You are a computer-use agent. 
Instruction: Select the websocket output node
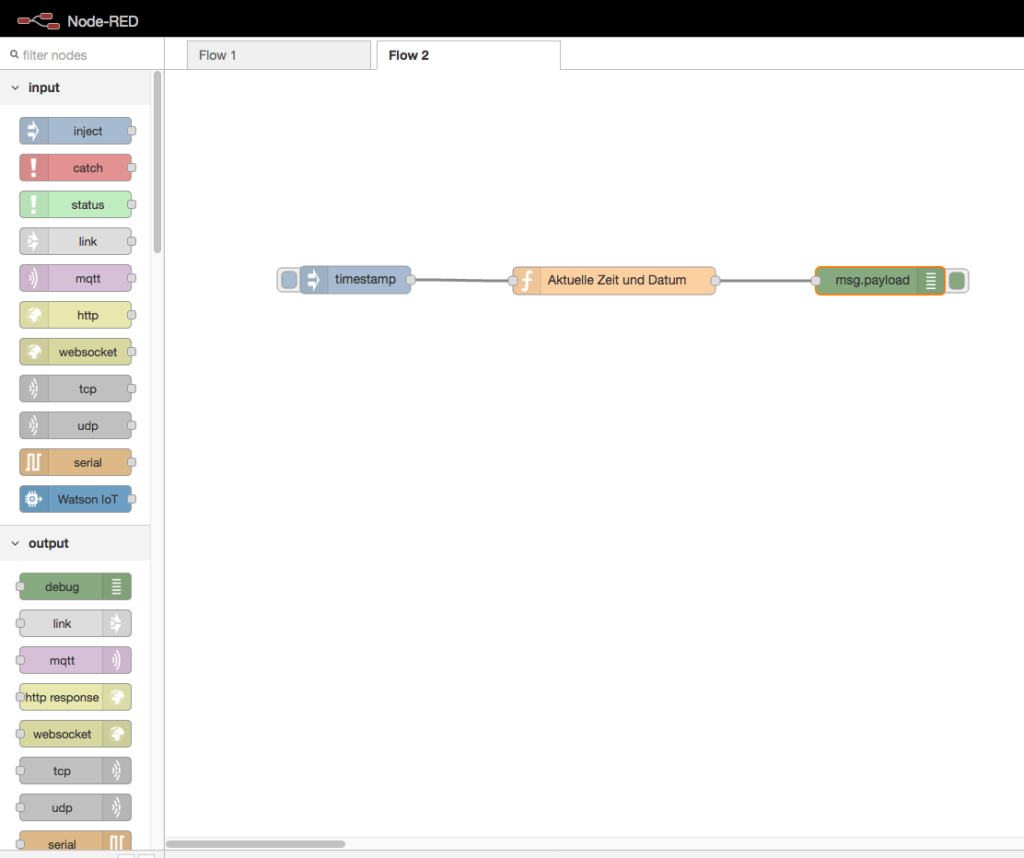tap(75, 734)
